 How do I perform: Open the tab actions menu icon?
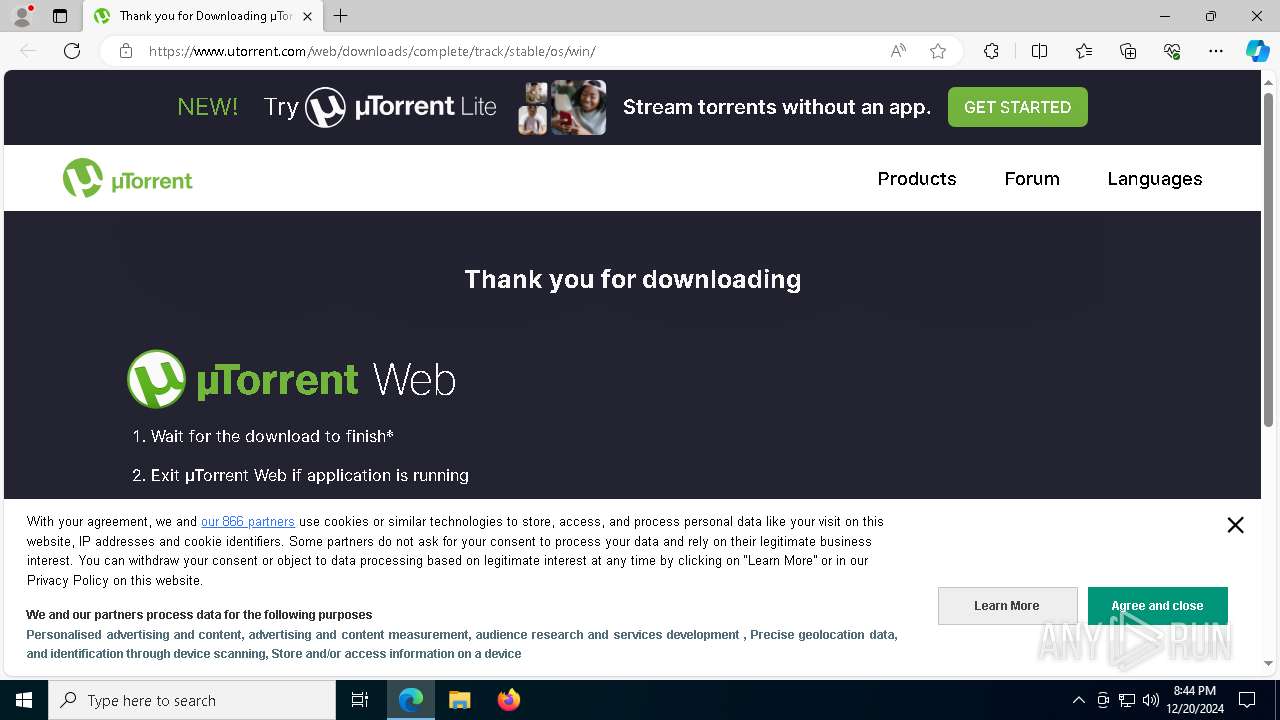tap(60, 16)
